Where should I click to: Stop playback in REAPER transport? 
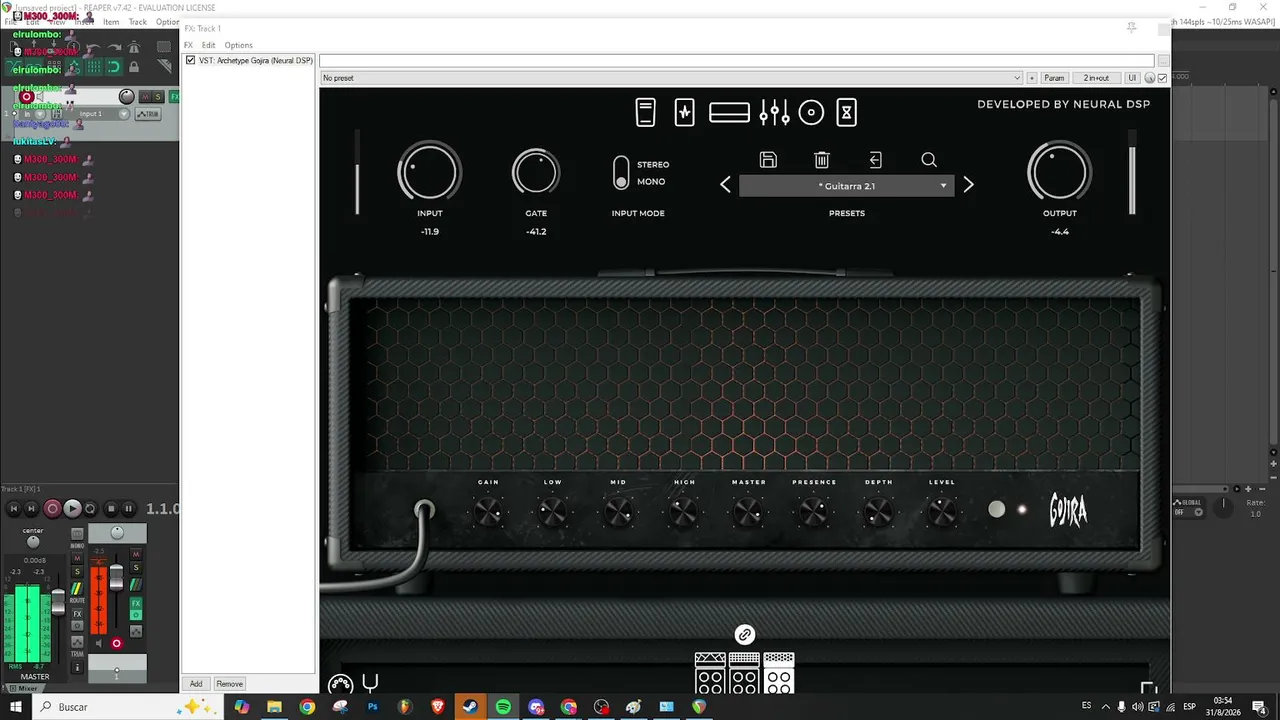coord(111,509)
